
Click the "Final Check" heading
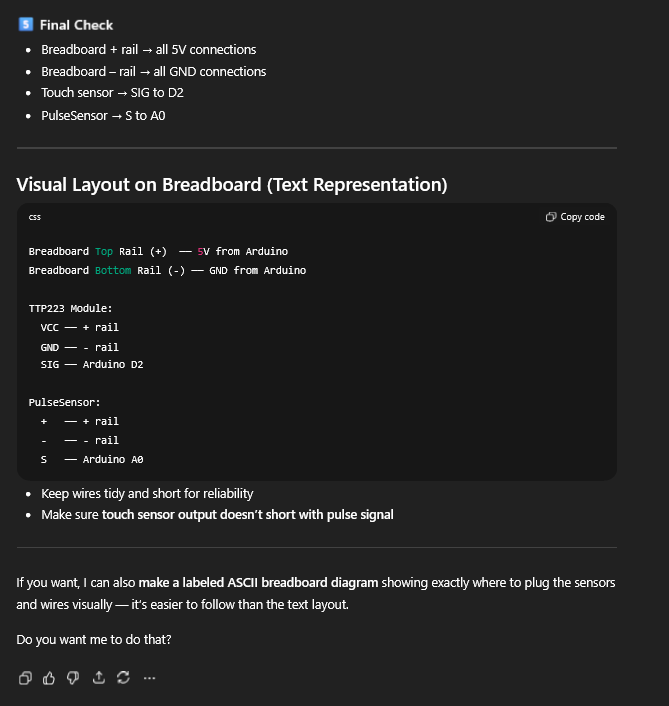coord(76,25)
